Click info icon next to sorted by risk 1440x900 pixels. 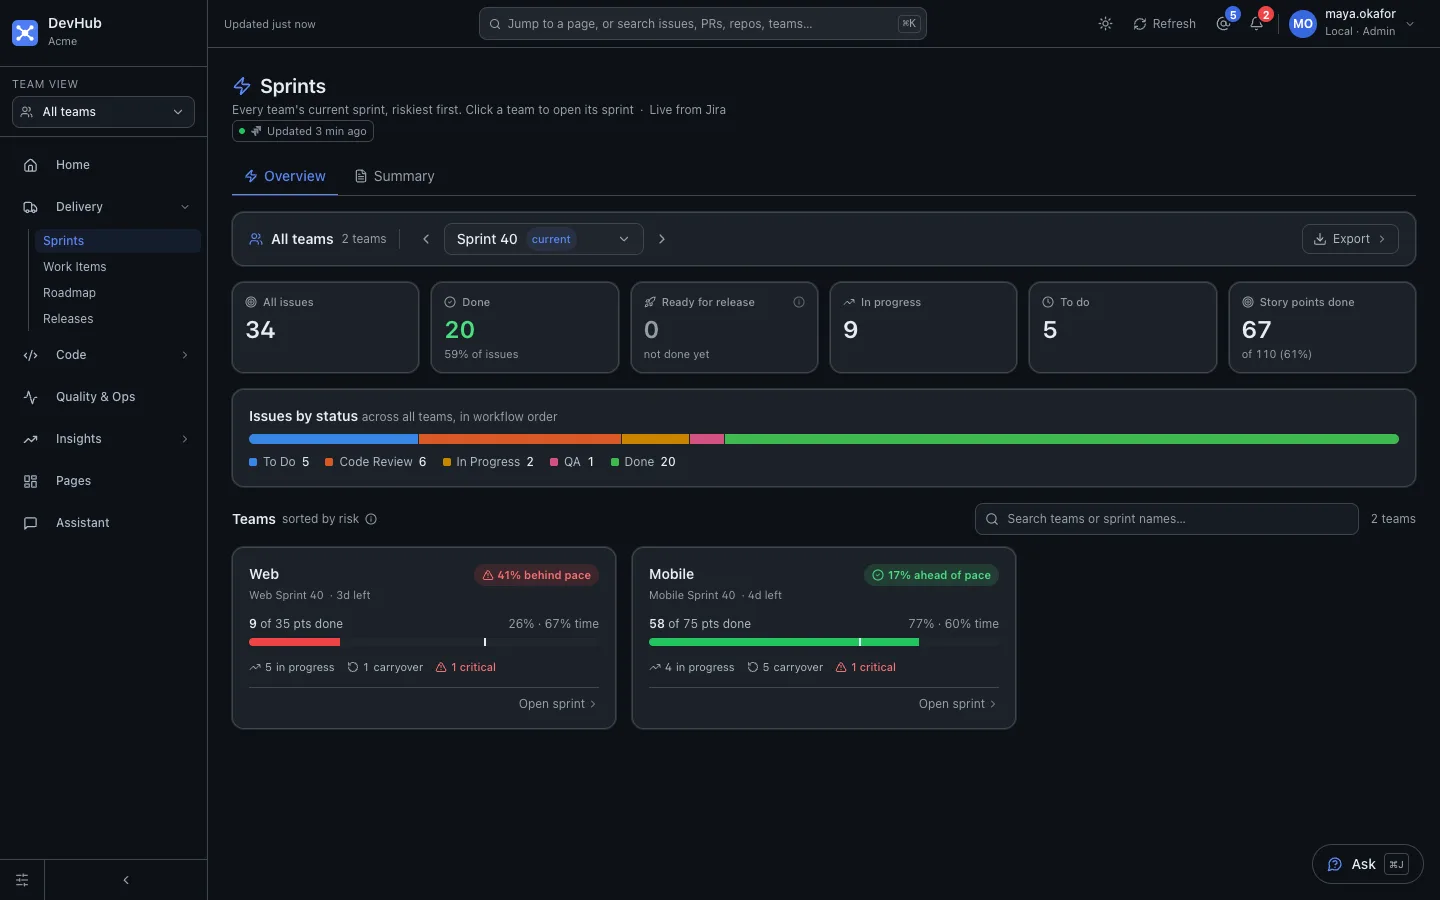[371, 519]
